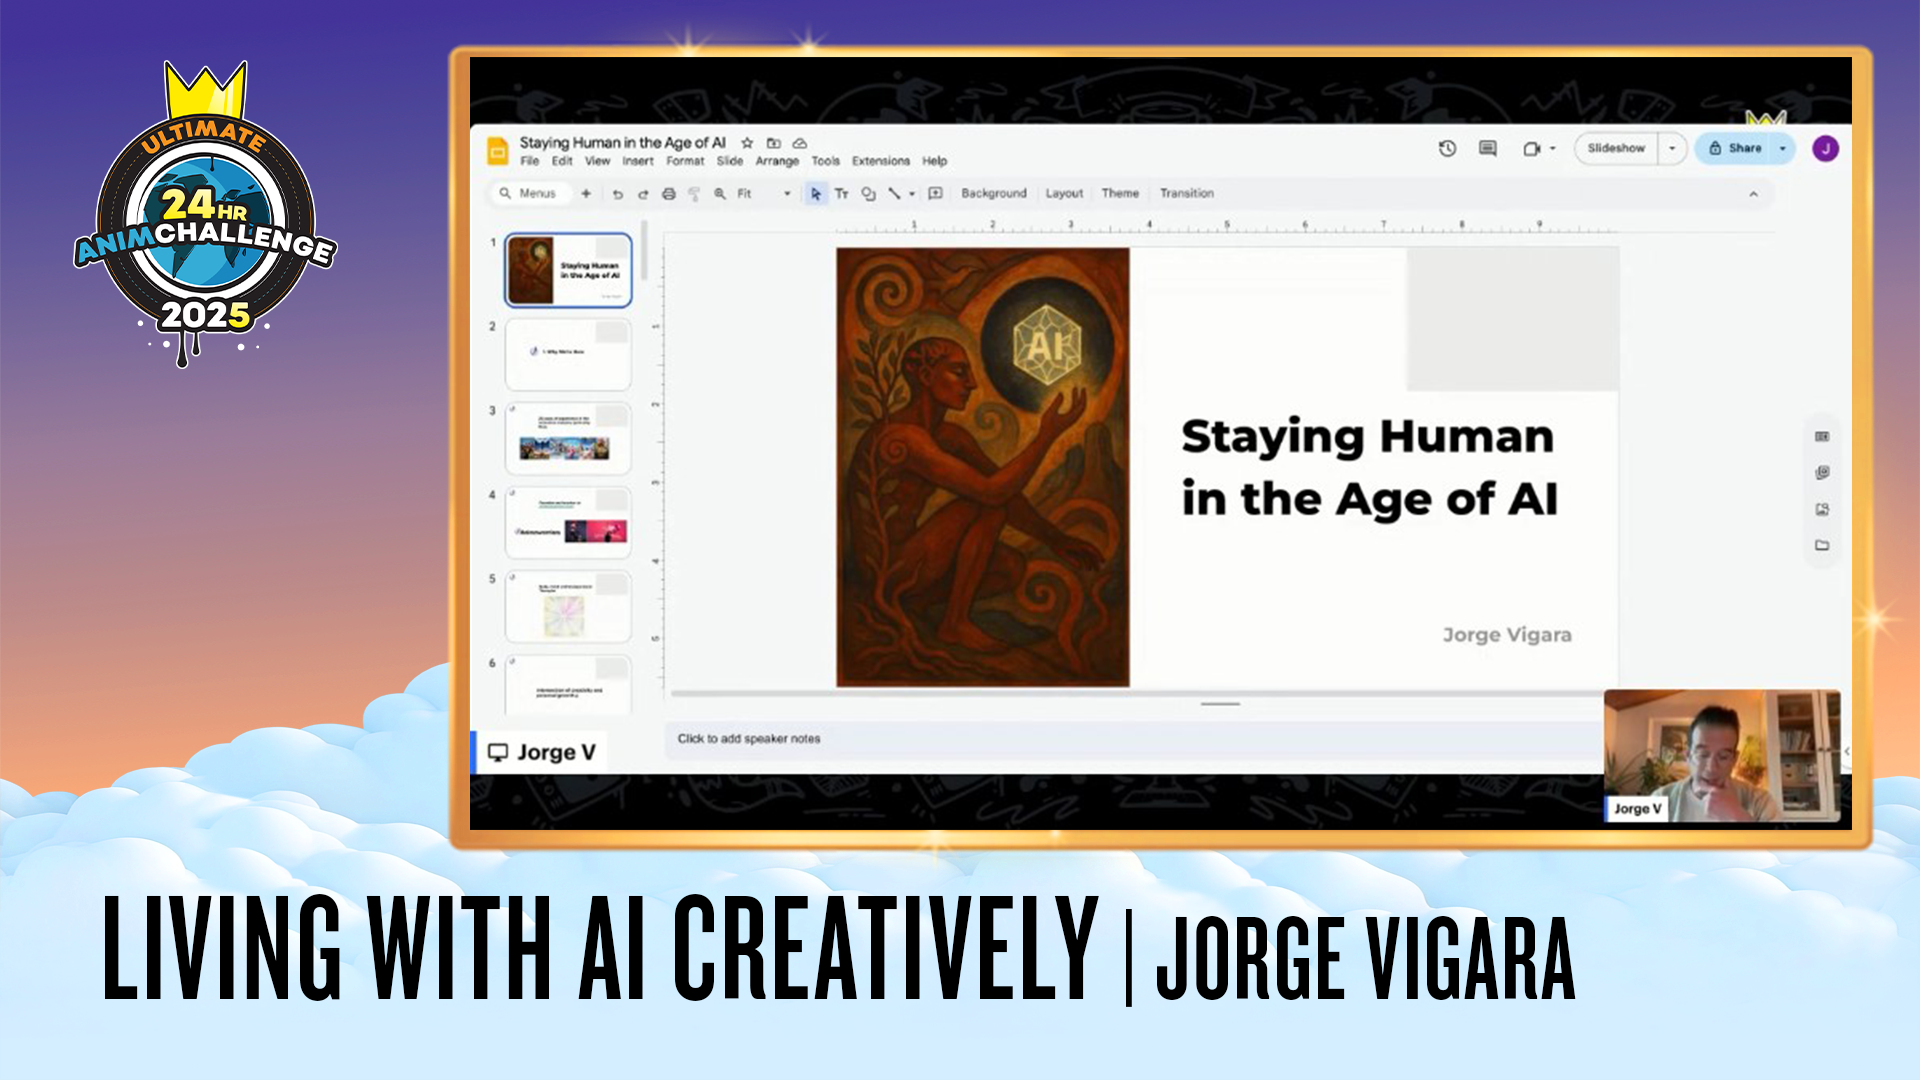This screenshot has width=1920, height=1080.
Task: Select the Shape tool icon
Action: 868,194
